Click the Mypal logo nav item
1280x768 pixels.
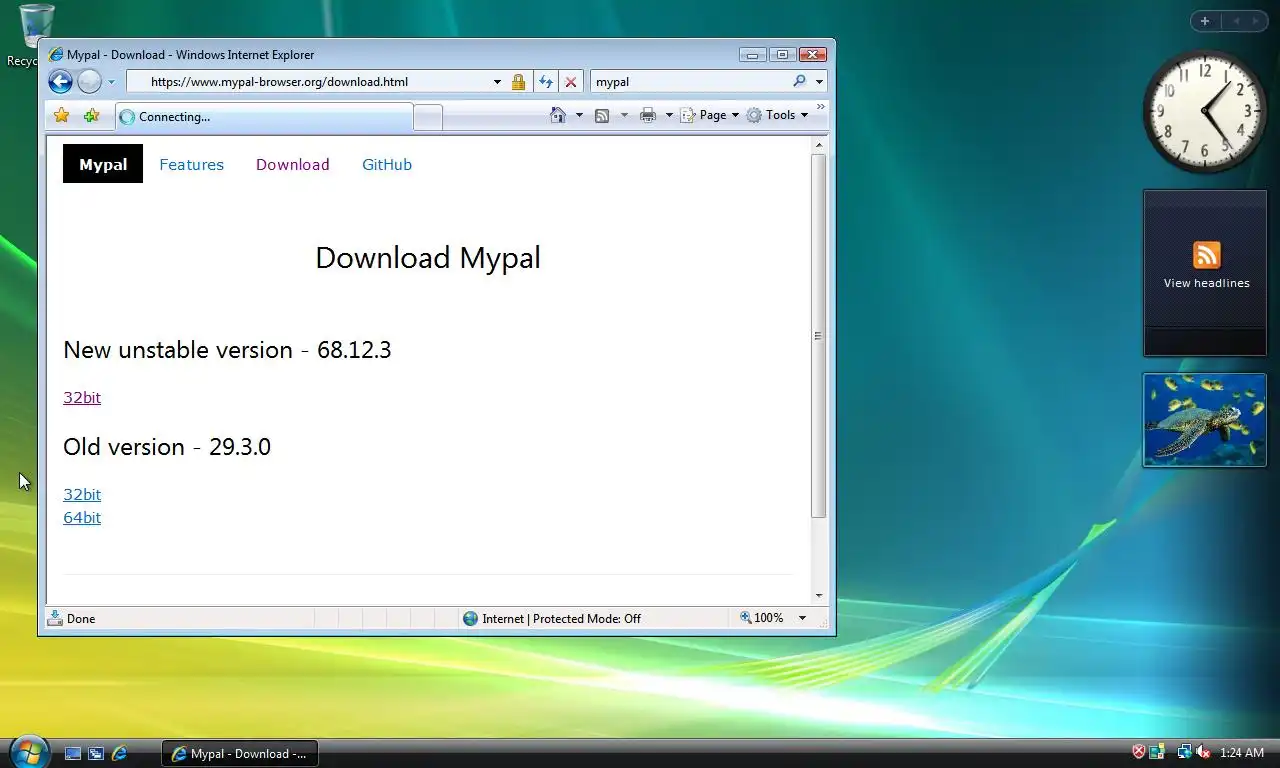pyautogui.click(x=103, y=164)
